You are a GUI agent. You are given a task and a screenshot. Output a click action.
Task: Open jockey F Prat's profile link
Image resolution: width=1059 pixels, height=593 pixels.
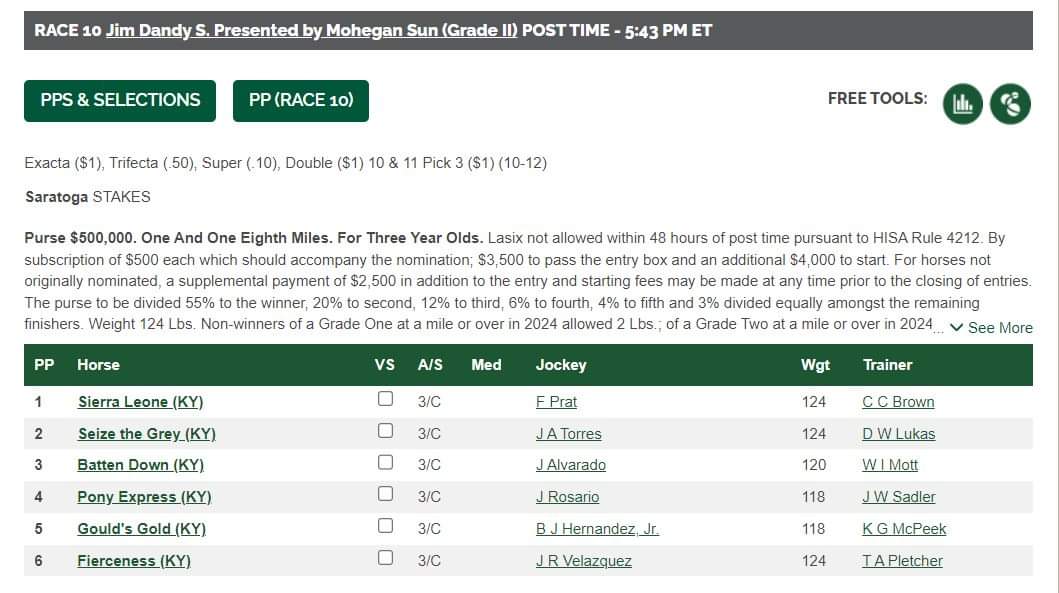pos(557,402)
